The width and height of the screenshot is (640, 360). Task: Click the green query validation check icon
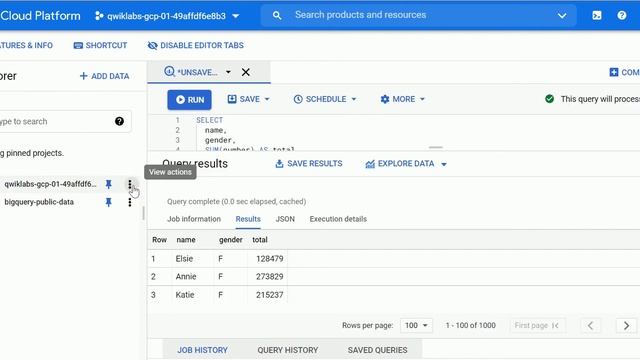[x=549, y=99]
